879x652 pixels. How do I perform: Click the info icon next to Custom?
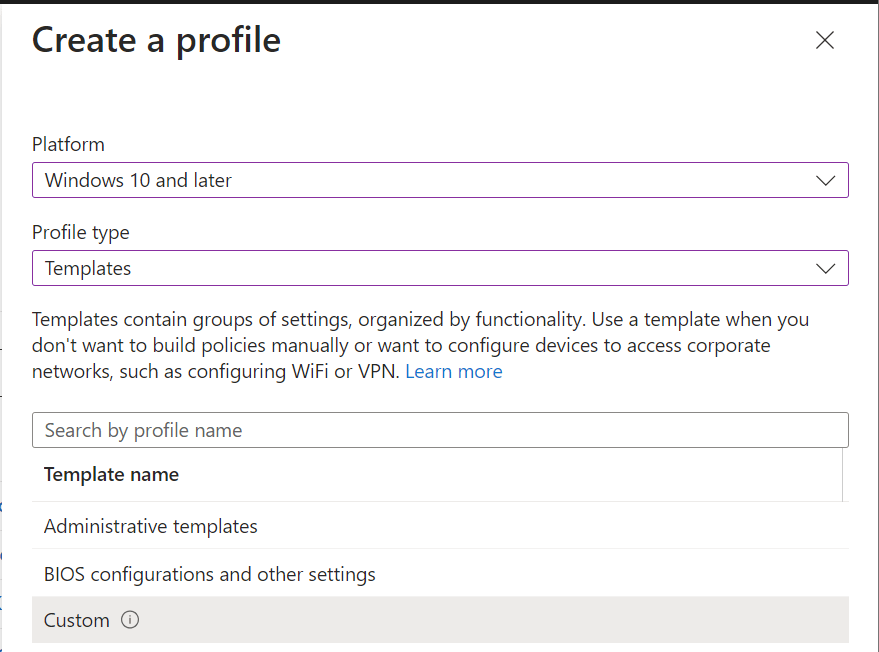tap(130, 620)
